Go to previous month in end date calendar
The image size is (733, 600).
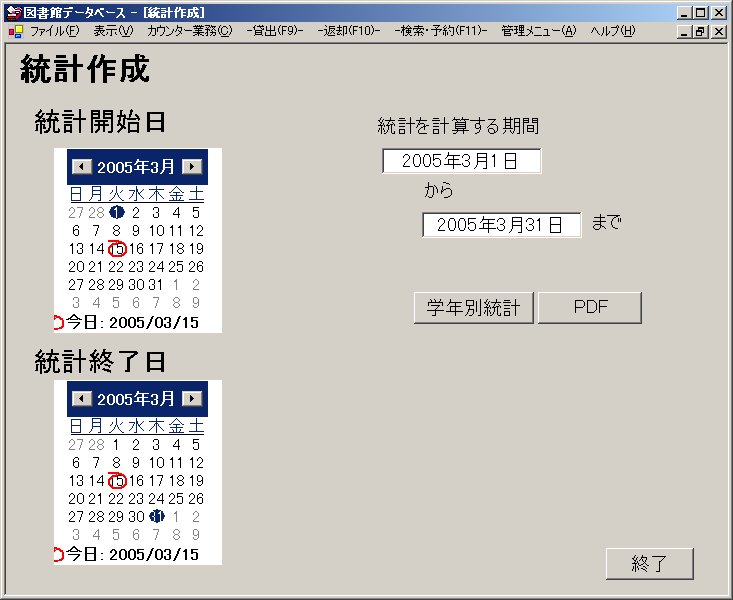(x=82, y=399)
